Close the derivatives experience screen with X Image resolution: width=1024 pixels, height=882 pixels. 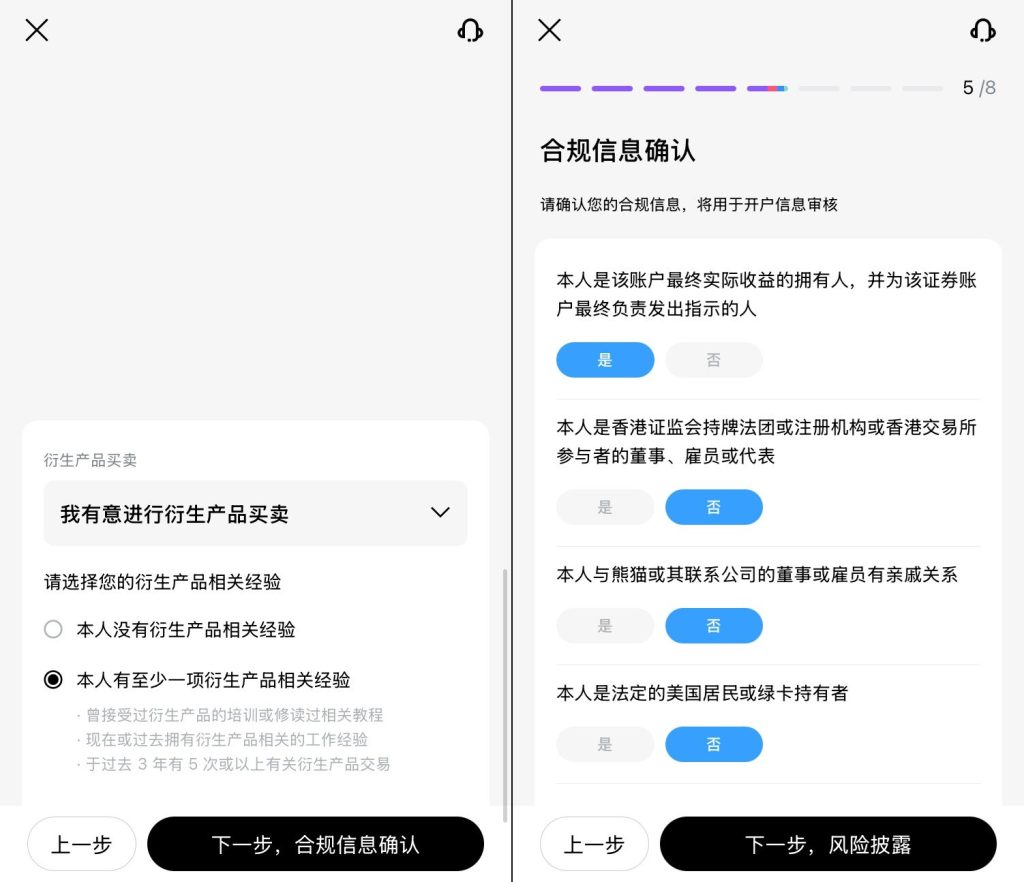(x=37, y=30)
